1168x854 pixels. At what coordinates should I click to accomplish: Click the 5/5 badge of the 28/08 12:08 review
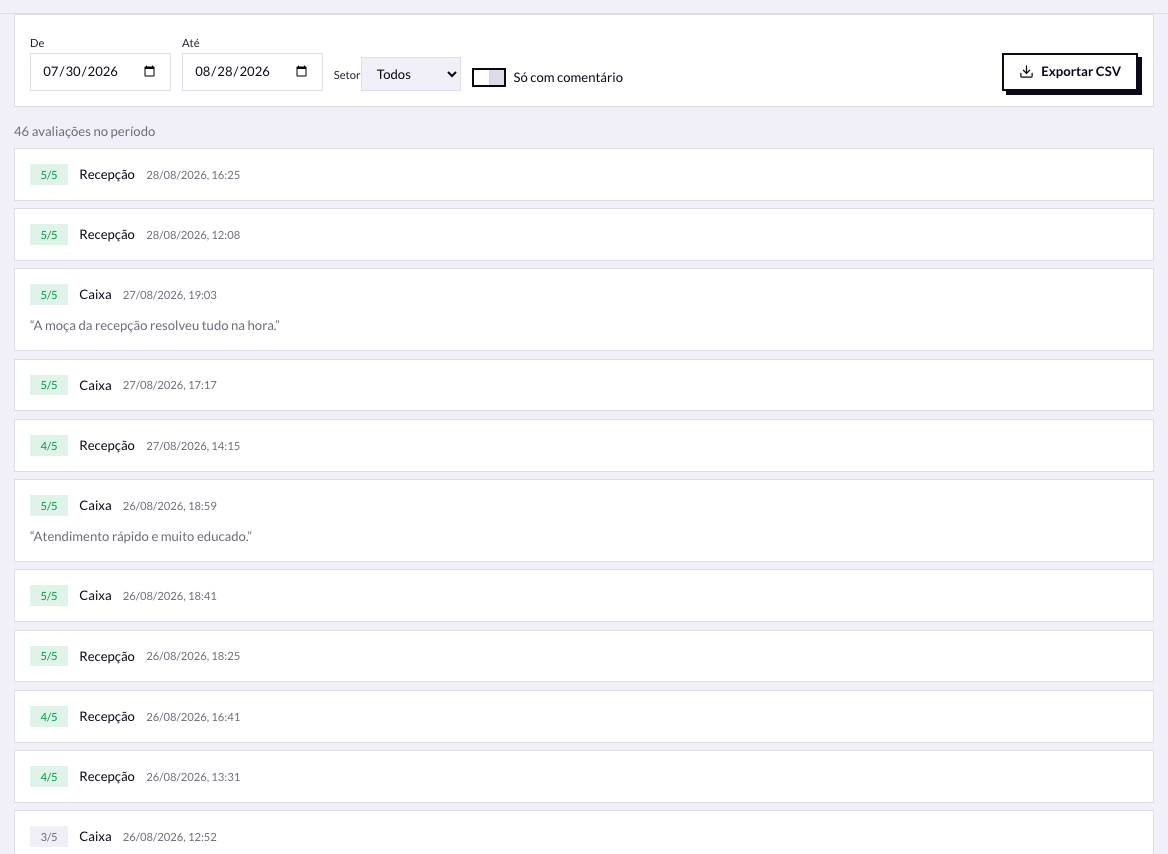pos(49,235)
